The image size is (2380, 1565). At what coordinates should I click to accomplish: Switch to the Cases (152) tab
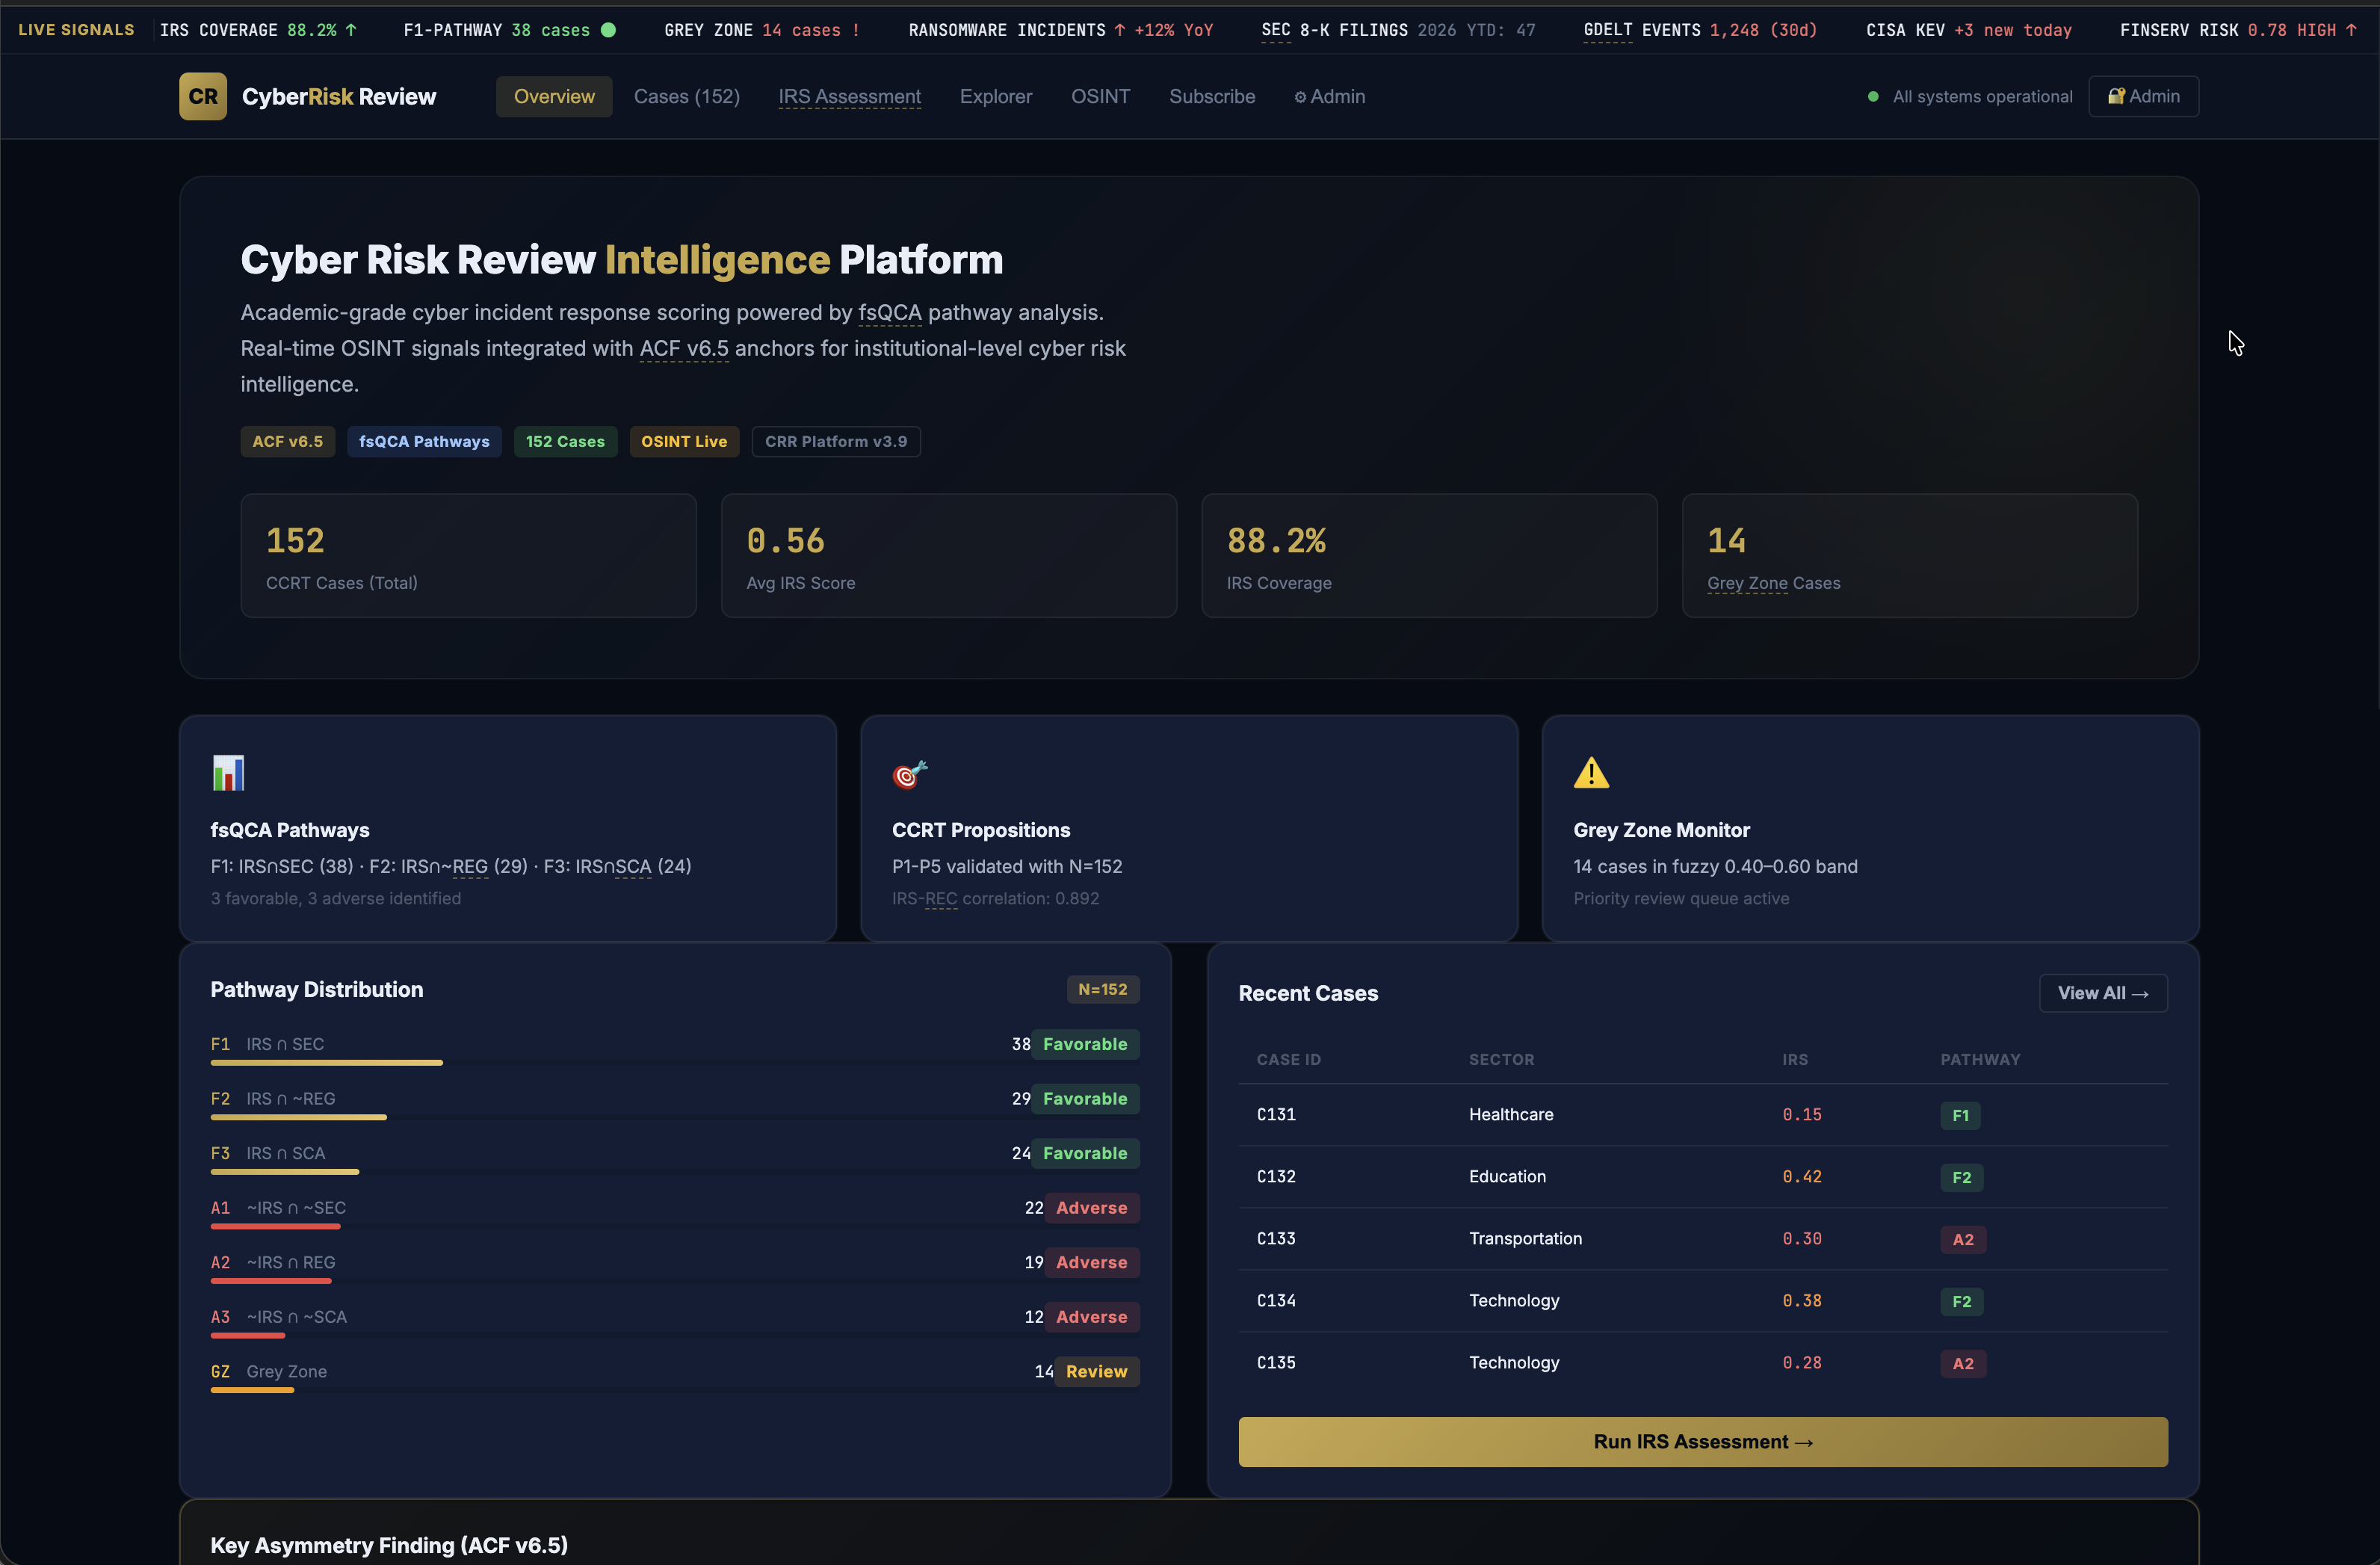coord(687,96)
